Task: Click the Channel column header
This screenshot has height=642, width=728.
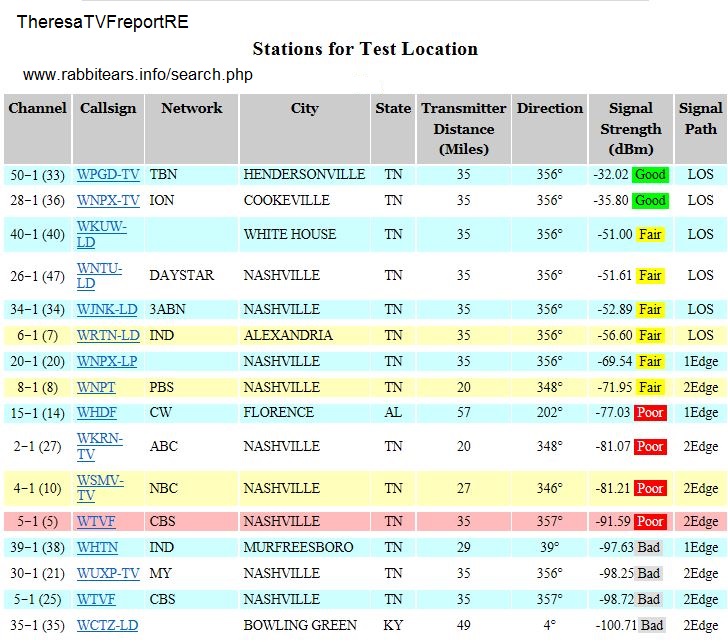Action: [37, 108]
